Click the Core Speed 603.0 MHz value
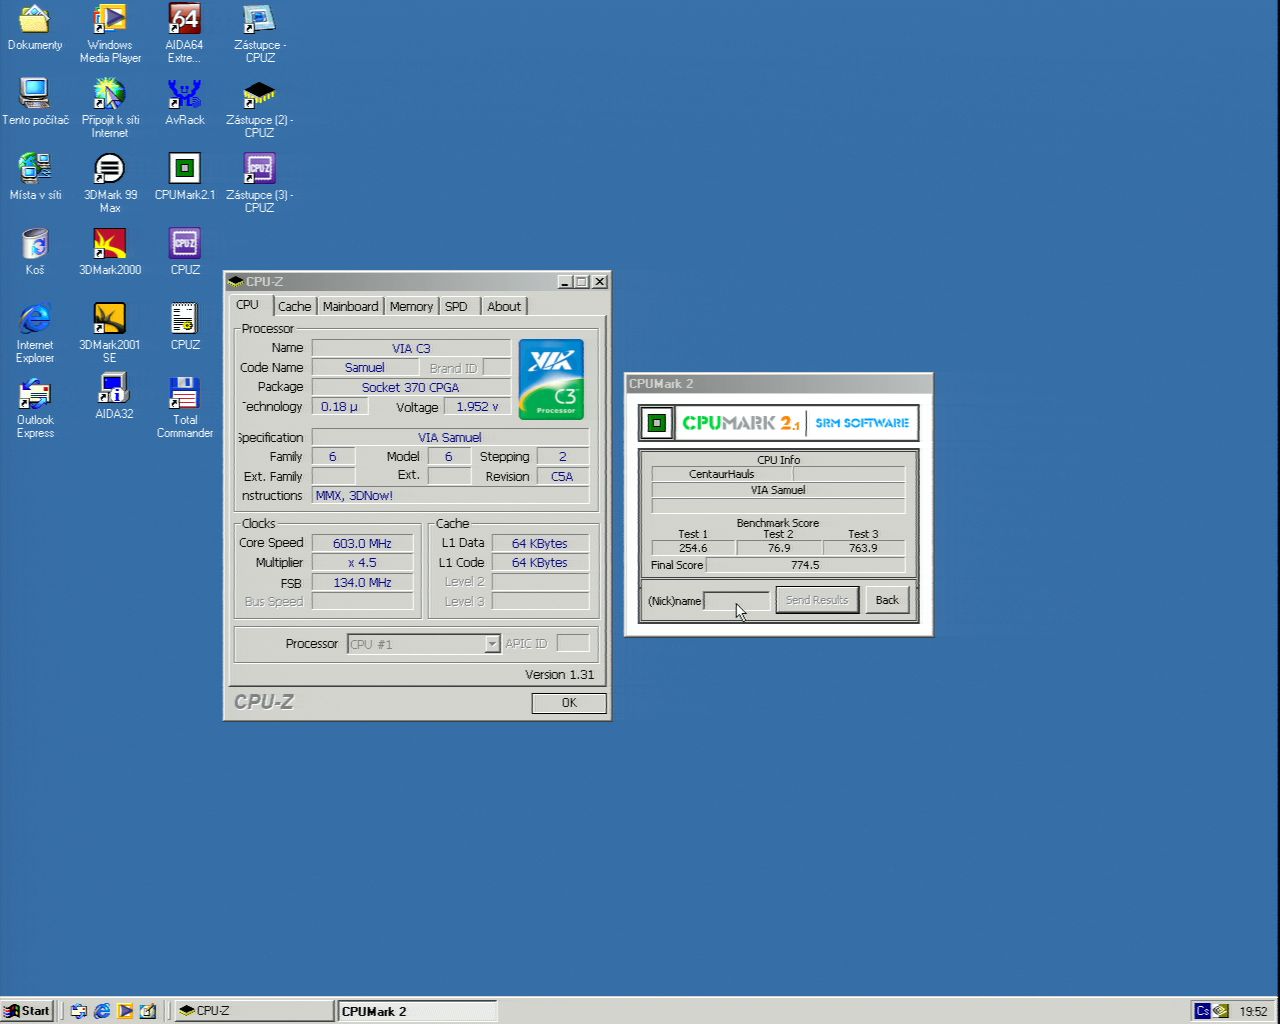This screenshot has height=1024, width=1280. 362,544
